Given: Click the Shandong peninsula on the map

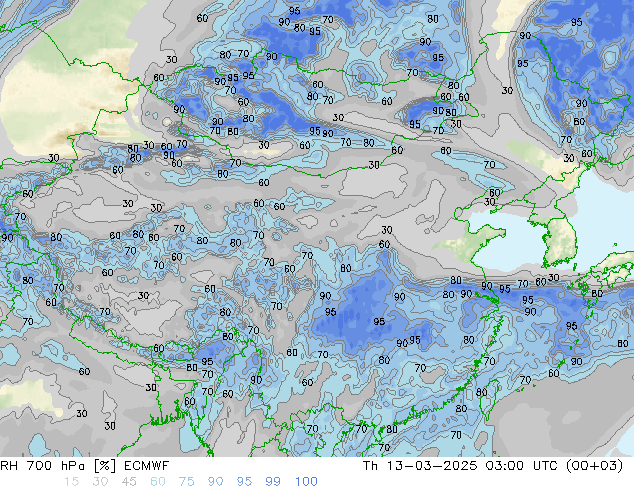Looking at the screenshot, I should coord(477,239).
